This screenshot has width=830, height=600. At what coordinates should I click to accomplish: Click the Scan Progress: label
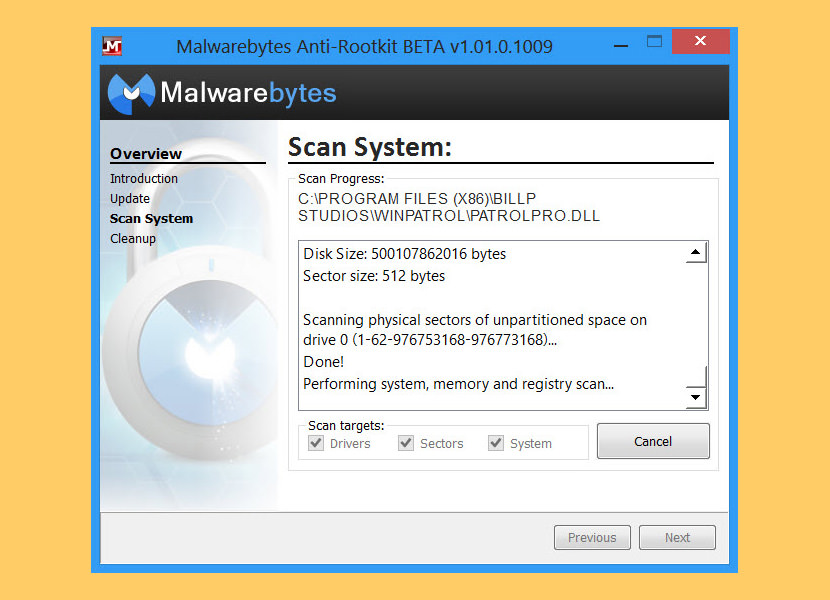point(341,178)
